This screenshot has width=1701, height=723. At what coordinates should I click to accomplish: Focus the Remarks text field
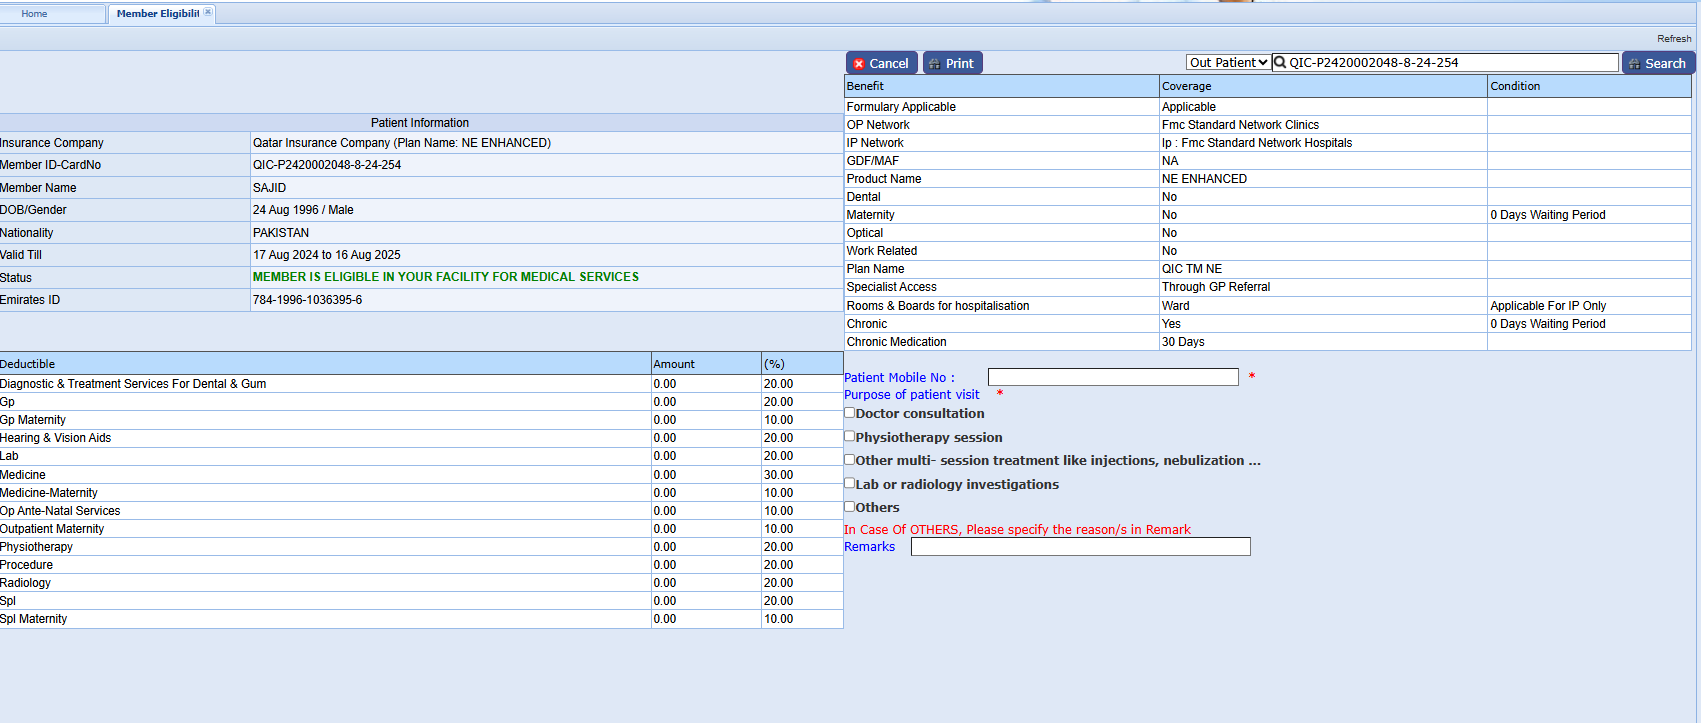[1080, 546]
